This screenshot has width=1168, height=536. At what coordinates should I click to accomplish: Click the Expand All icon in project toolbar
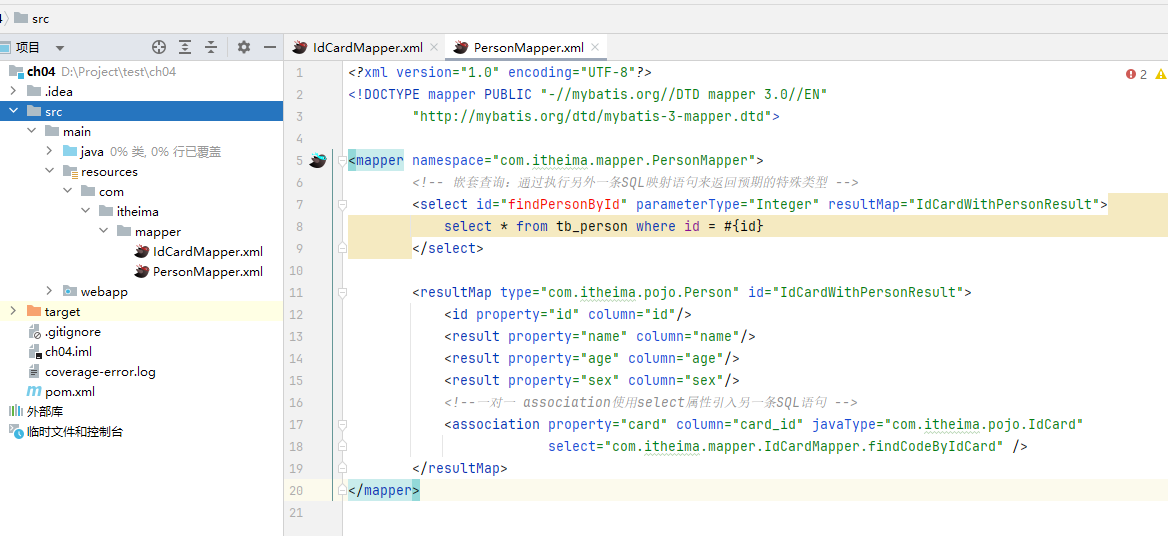click(x=185, y=47)
